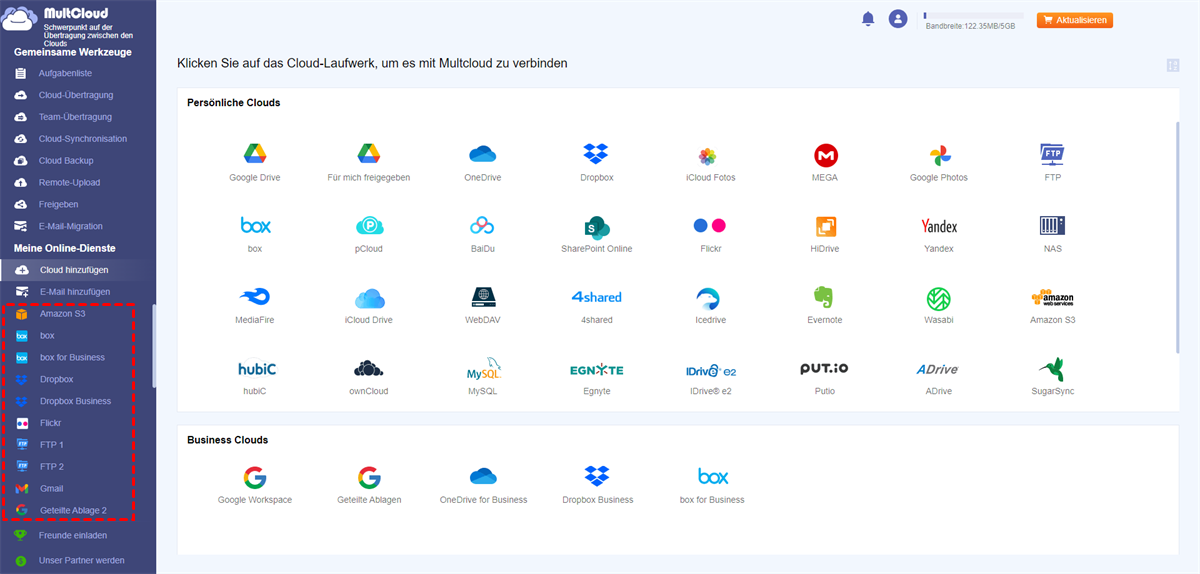Add the MEGA cloud drive
The height and width of the screenshot is (574, 1200).
point(825,163)
